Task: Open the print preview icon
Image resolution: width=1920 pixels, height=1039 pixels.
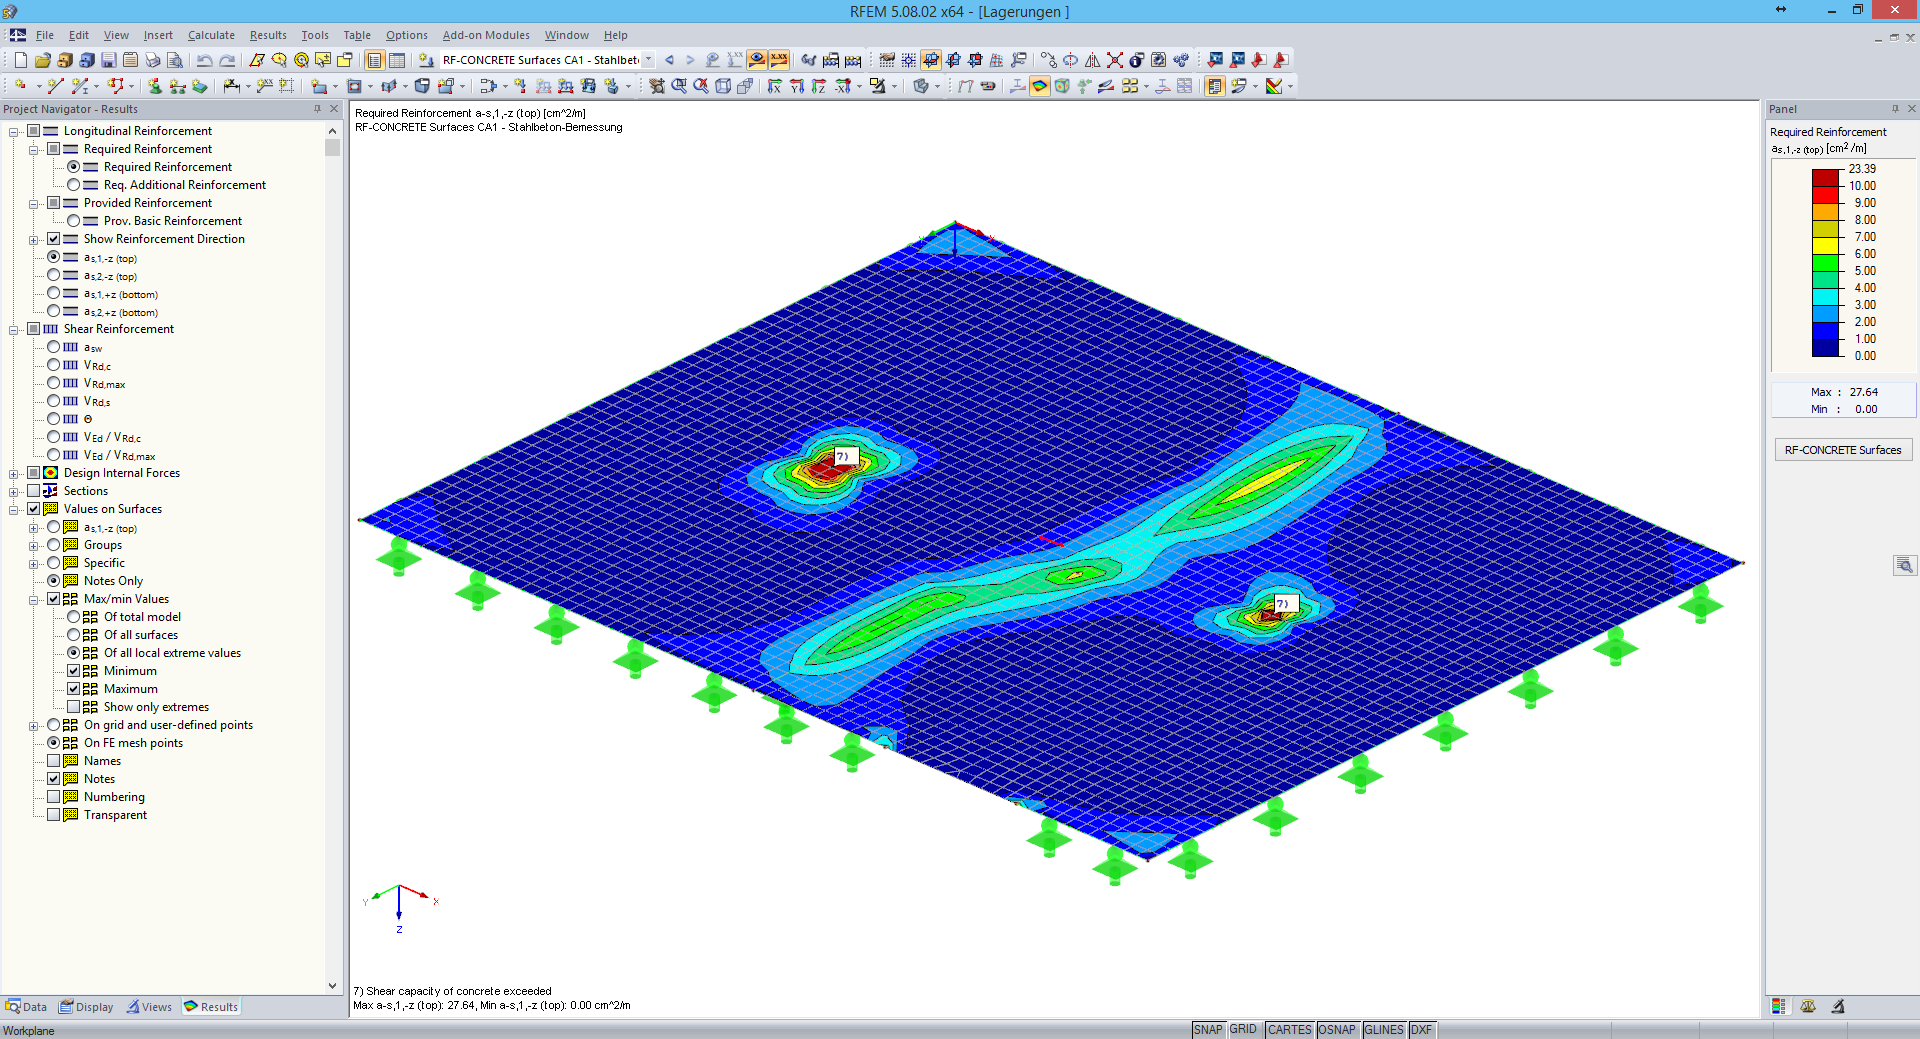Action: click(175, 60)
